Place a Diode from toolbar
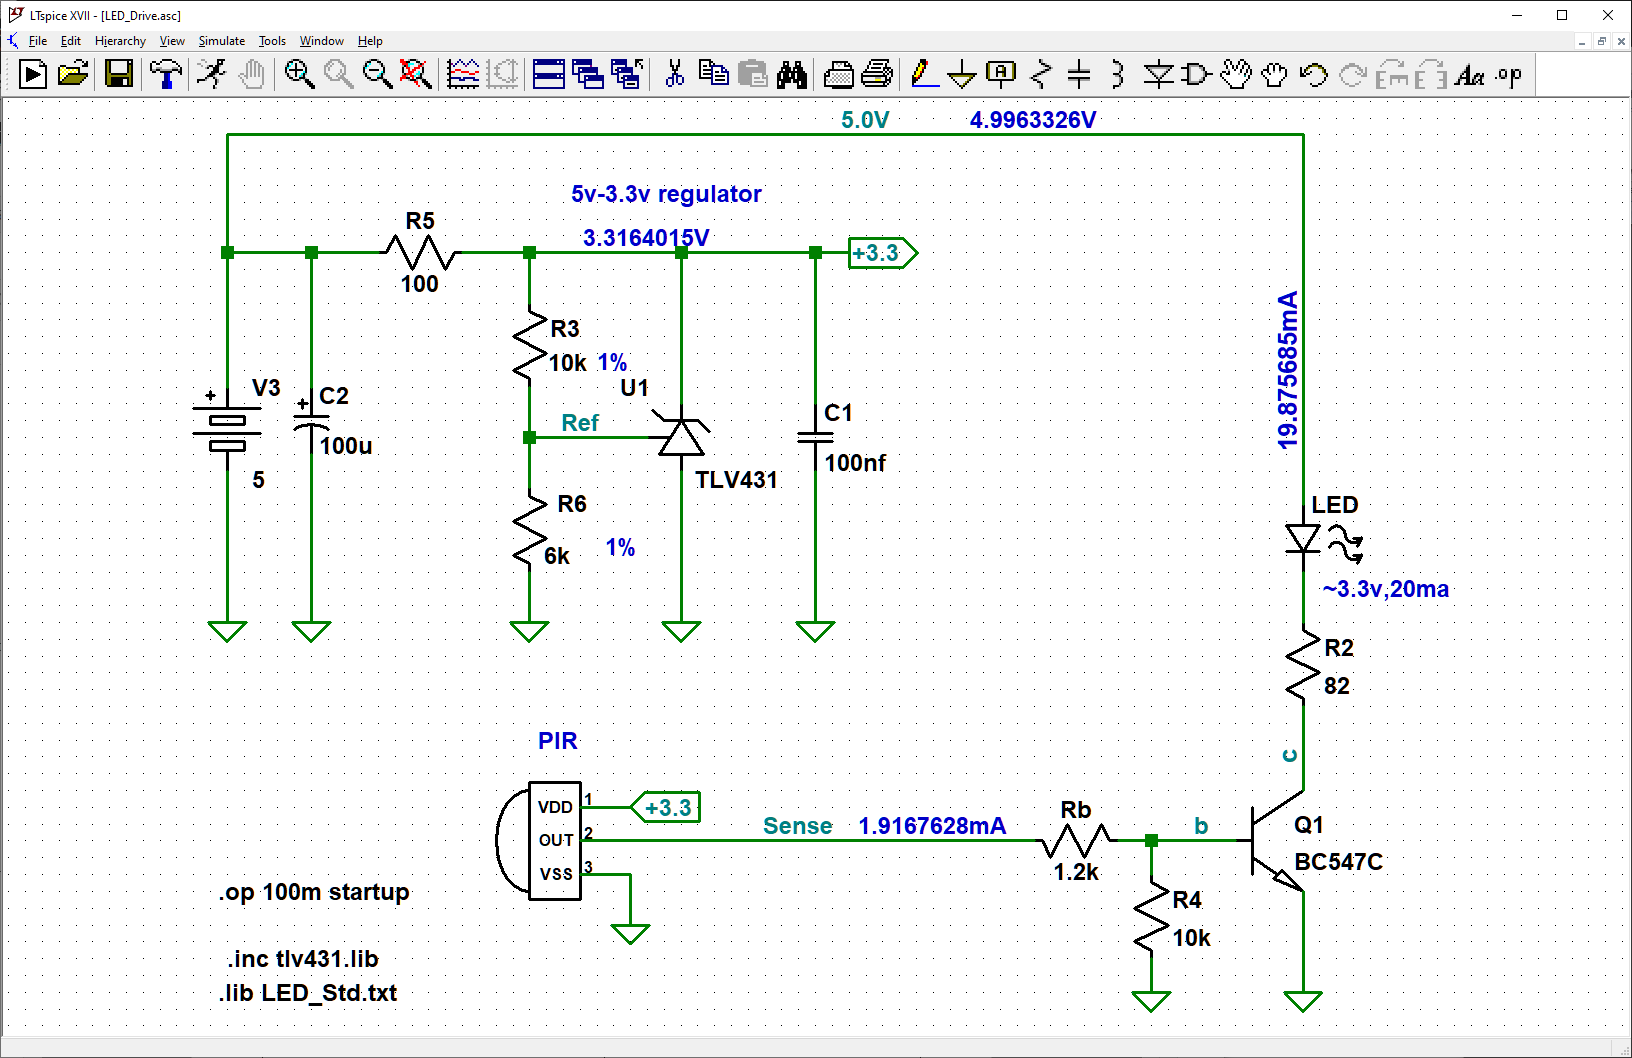Viewport: 1632px width, 1058px height. point(1158,74)
